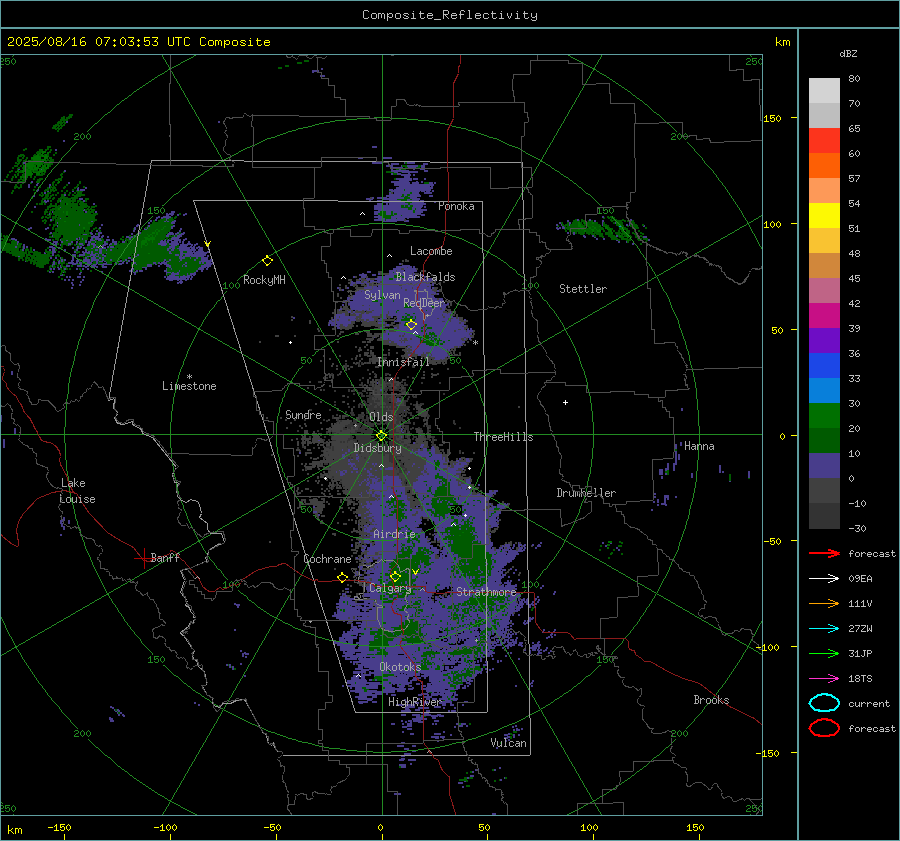Screen dimensions: 900x841
Task: Click the green 31JP arrow icon
Action: coord(824,653)
